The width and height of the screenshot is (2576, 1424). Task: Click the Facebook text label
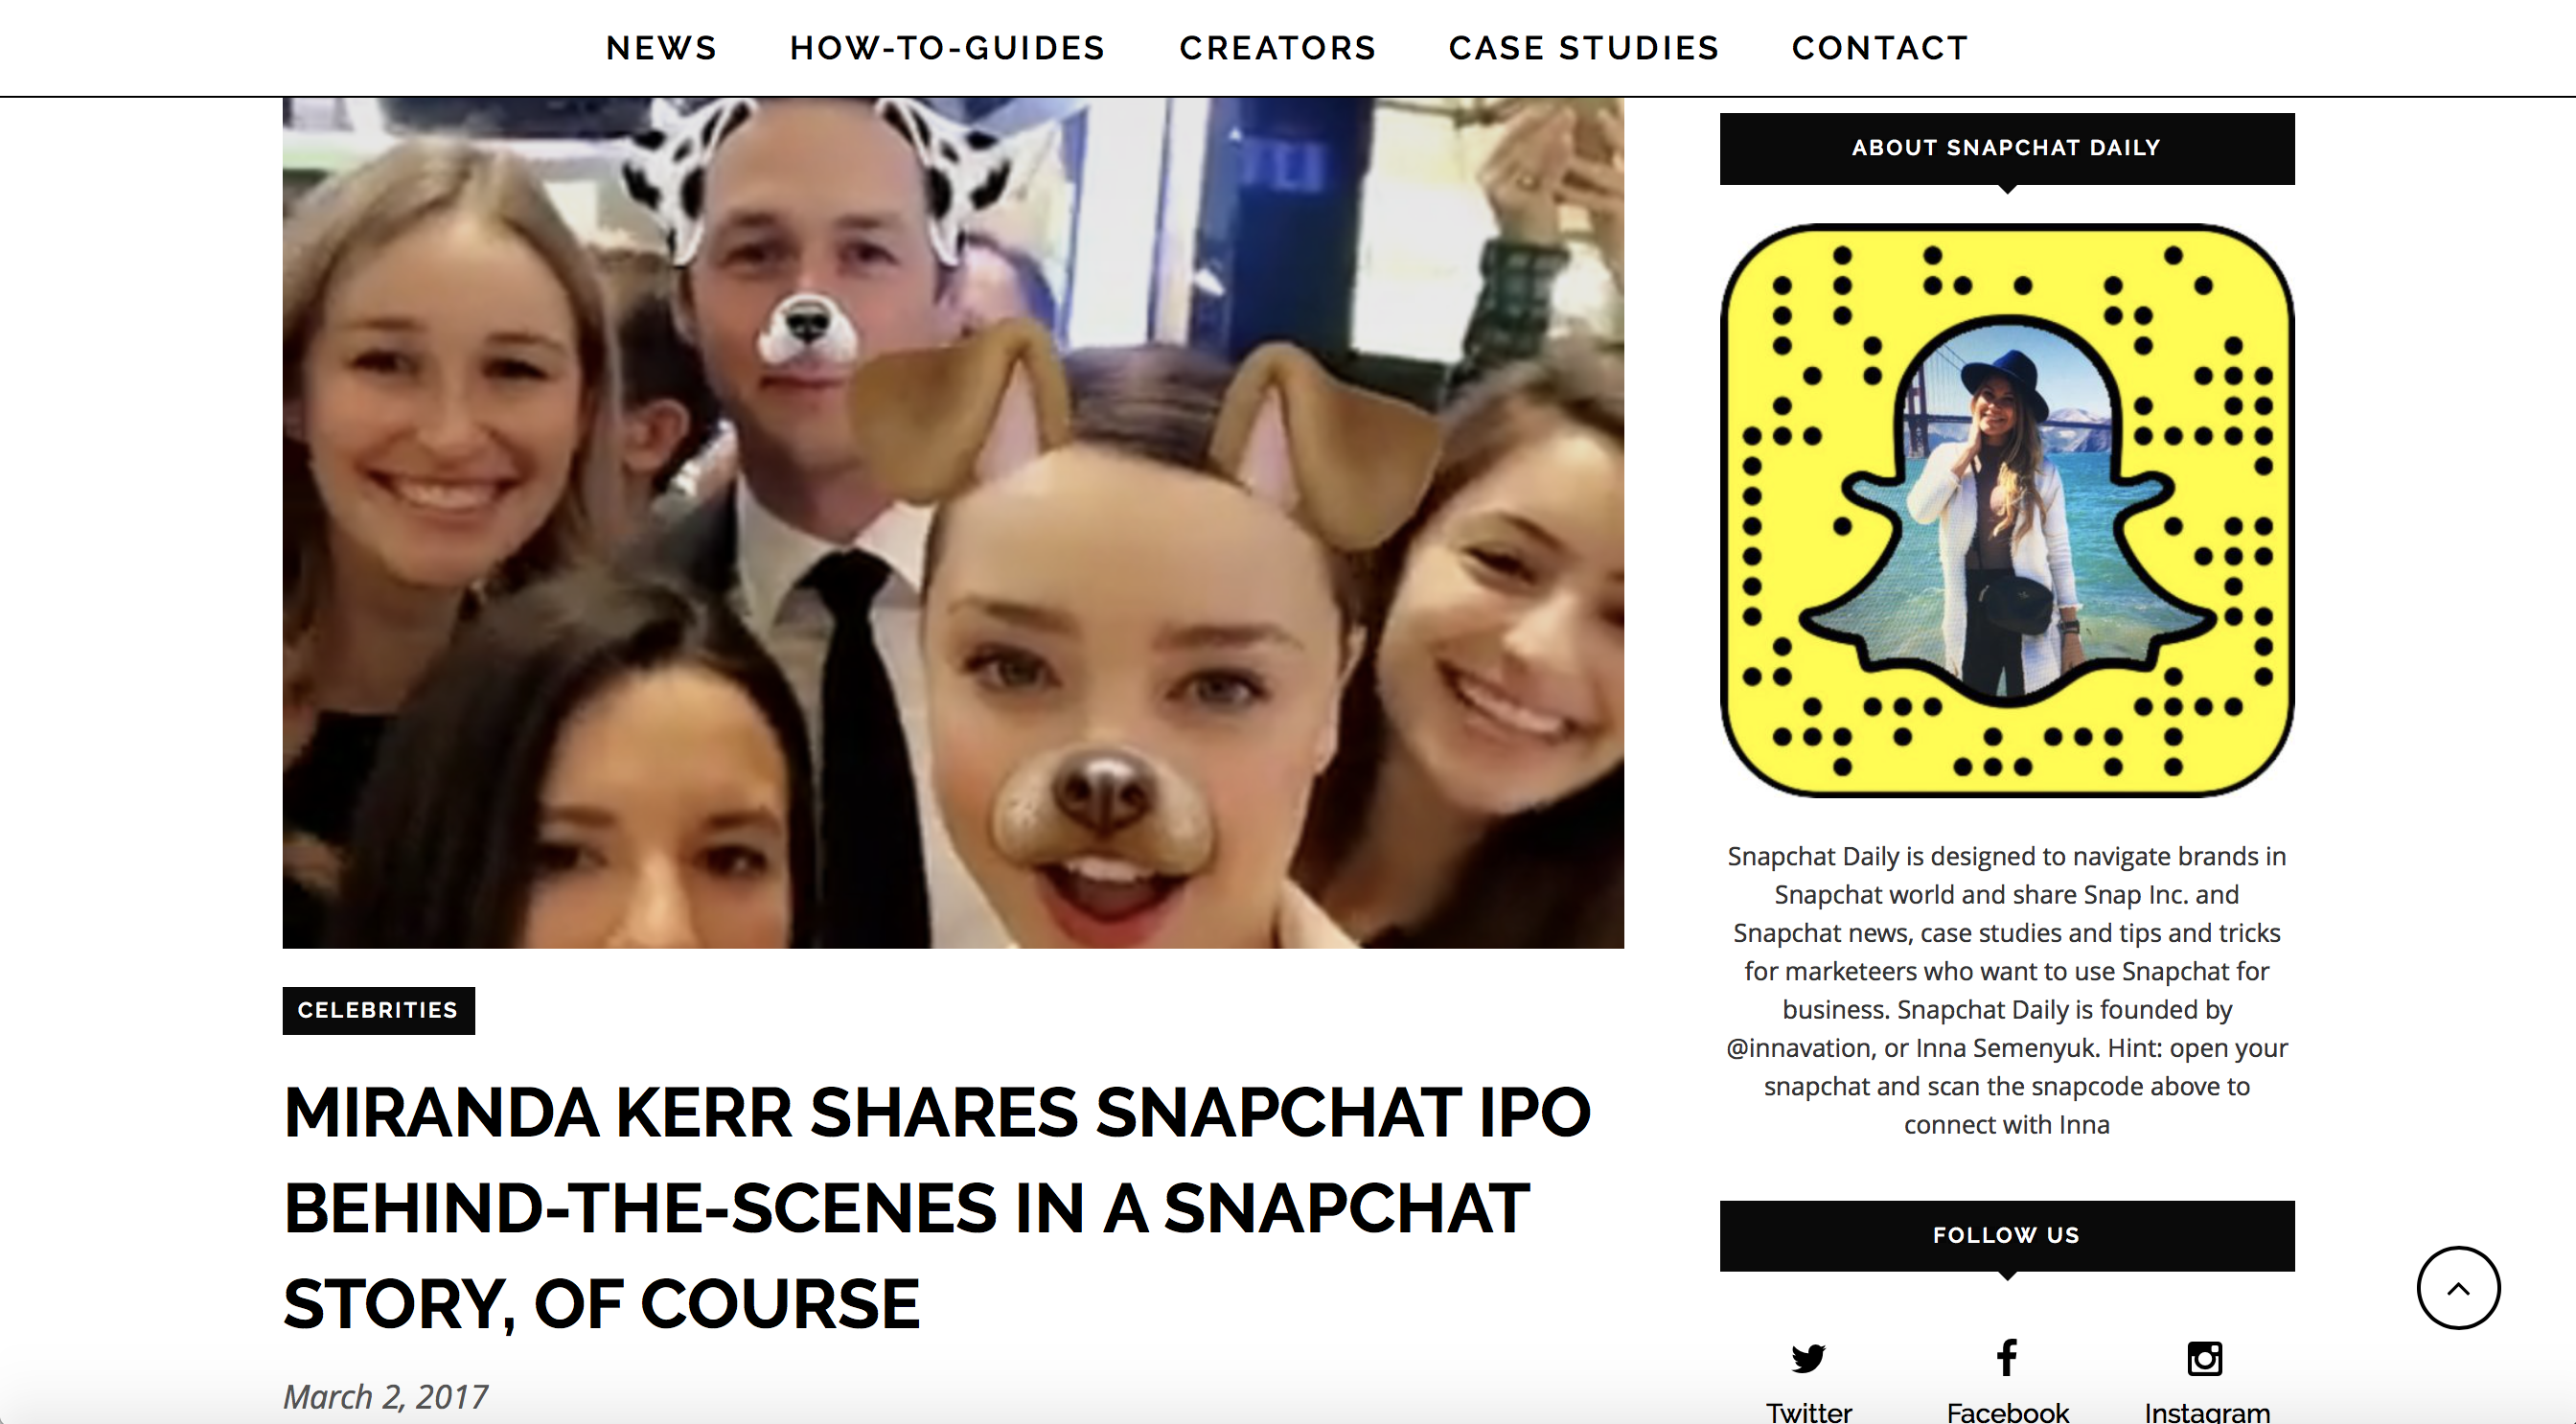click(x=2007, y=1411)
